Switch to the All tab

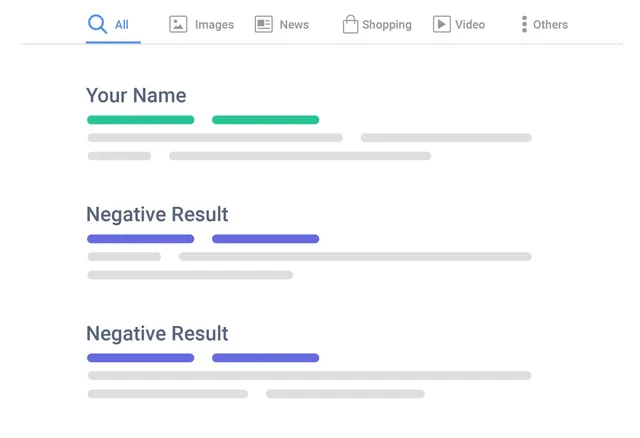click(122, 25)
